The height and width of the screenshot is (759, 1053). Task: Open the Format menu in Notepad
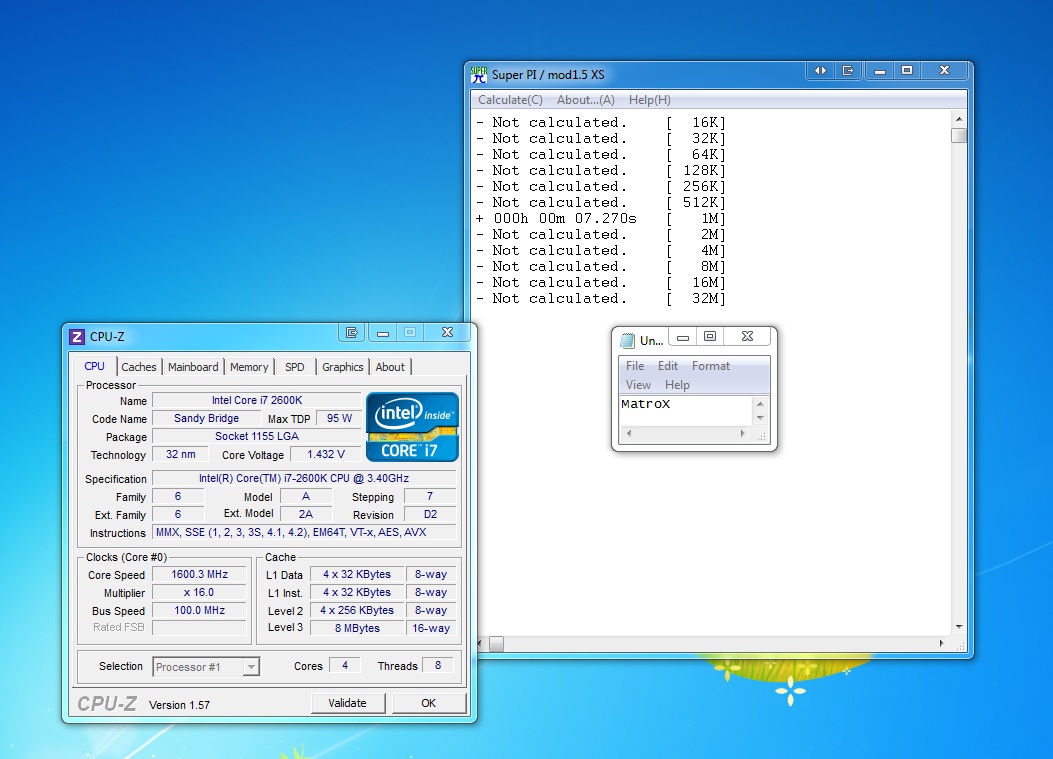click(711, 365)
